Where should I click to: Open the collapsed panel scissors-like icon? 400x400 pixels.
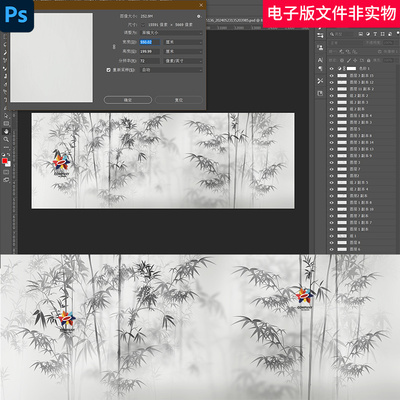[x=320, y=81]
